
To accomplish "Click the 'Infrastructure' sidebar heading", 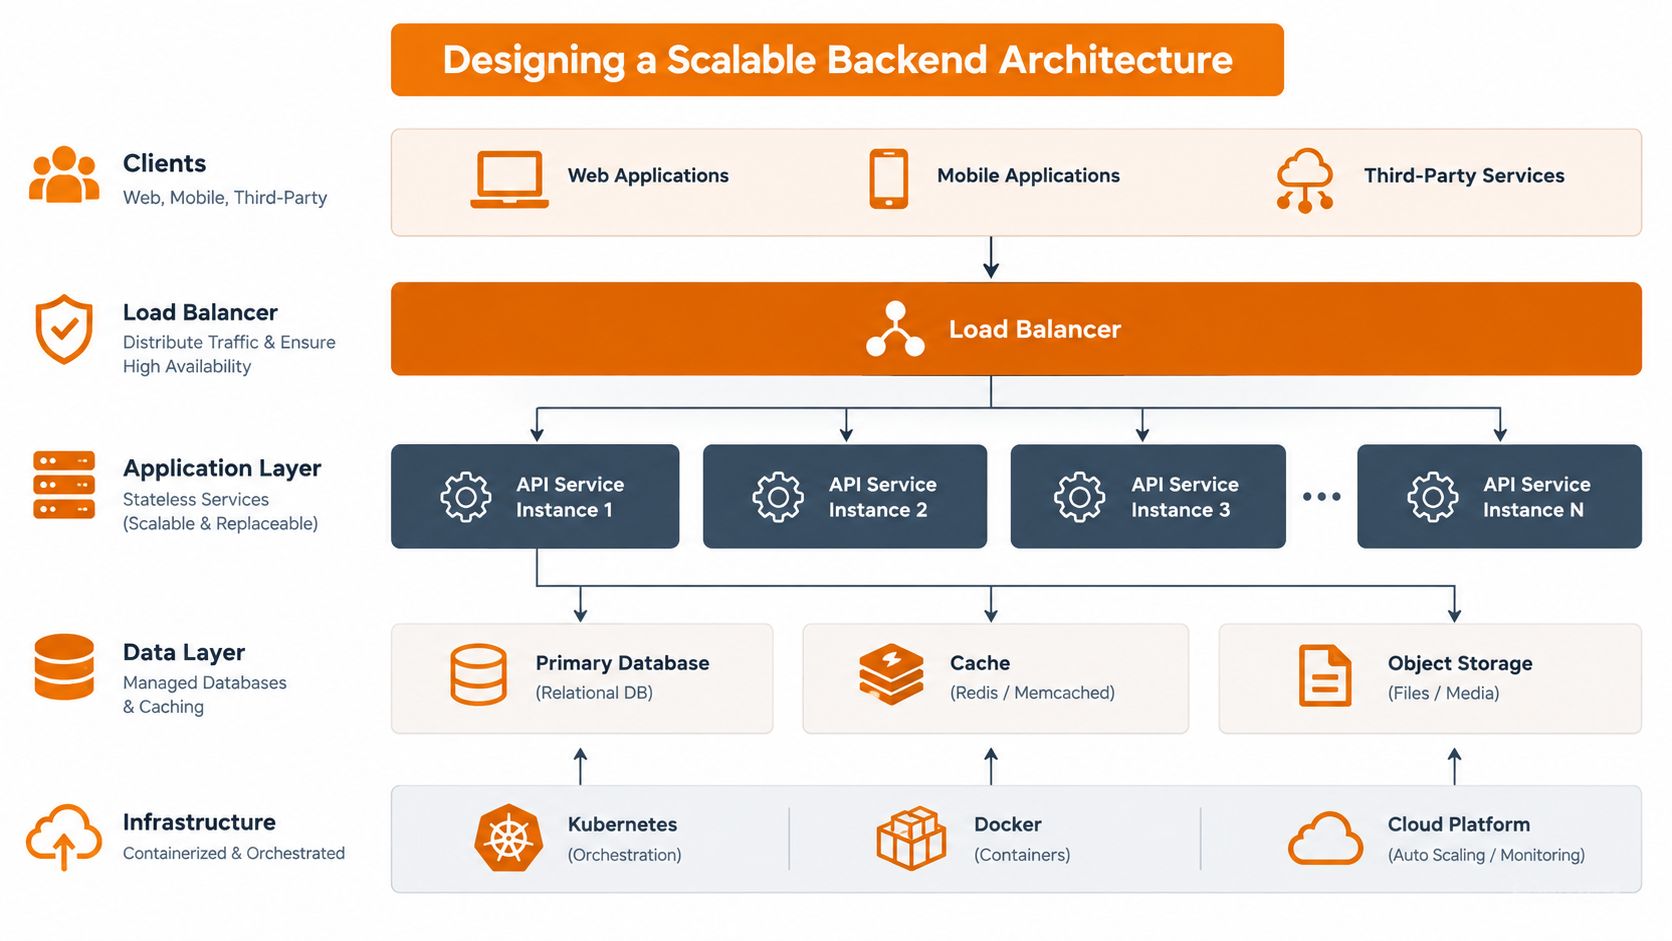I will pos(199,822).
